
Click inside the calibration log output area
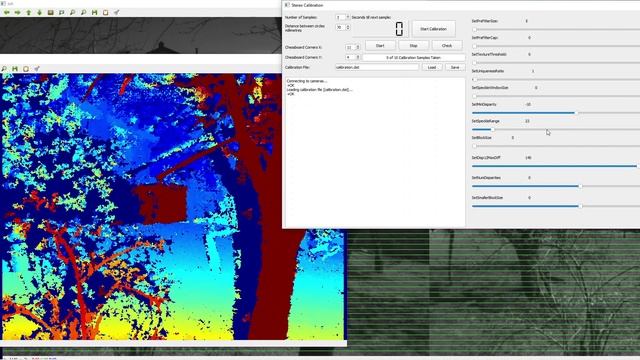tap(375, 152)
